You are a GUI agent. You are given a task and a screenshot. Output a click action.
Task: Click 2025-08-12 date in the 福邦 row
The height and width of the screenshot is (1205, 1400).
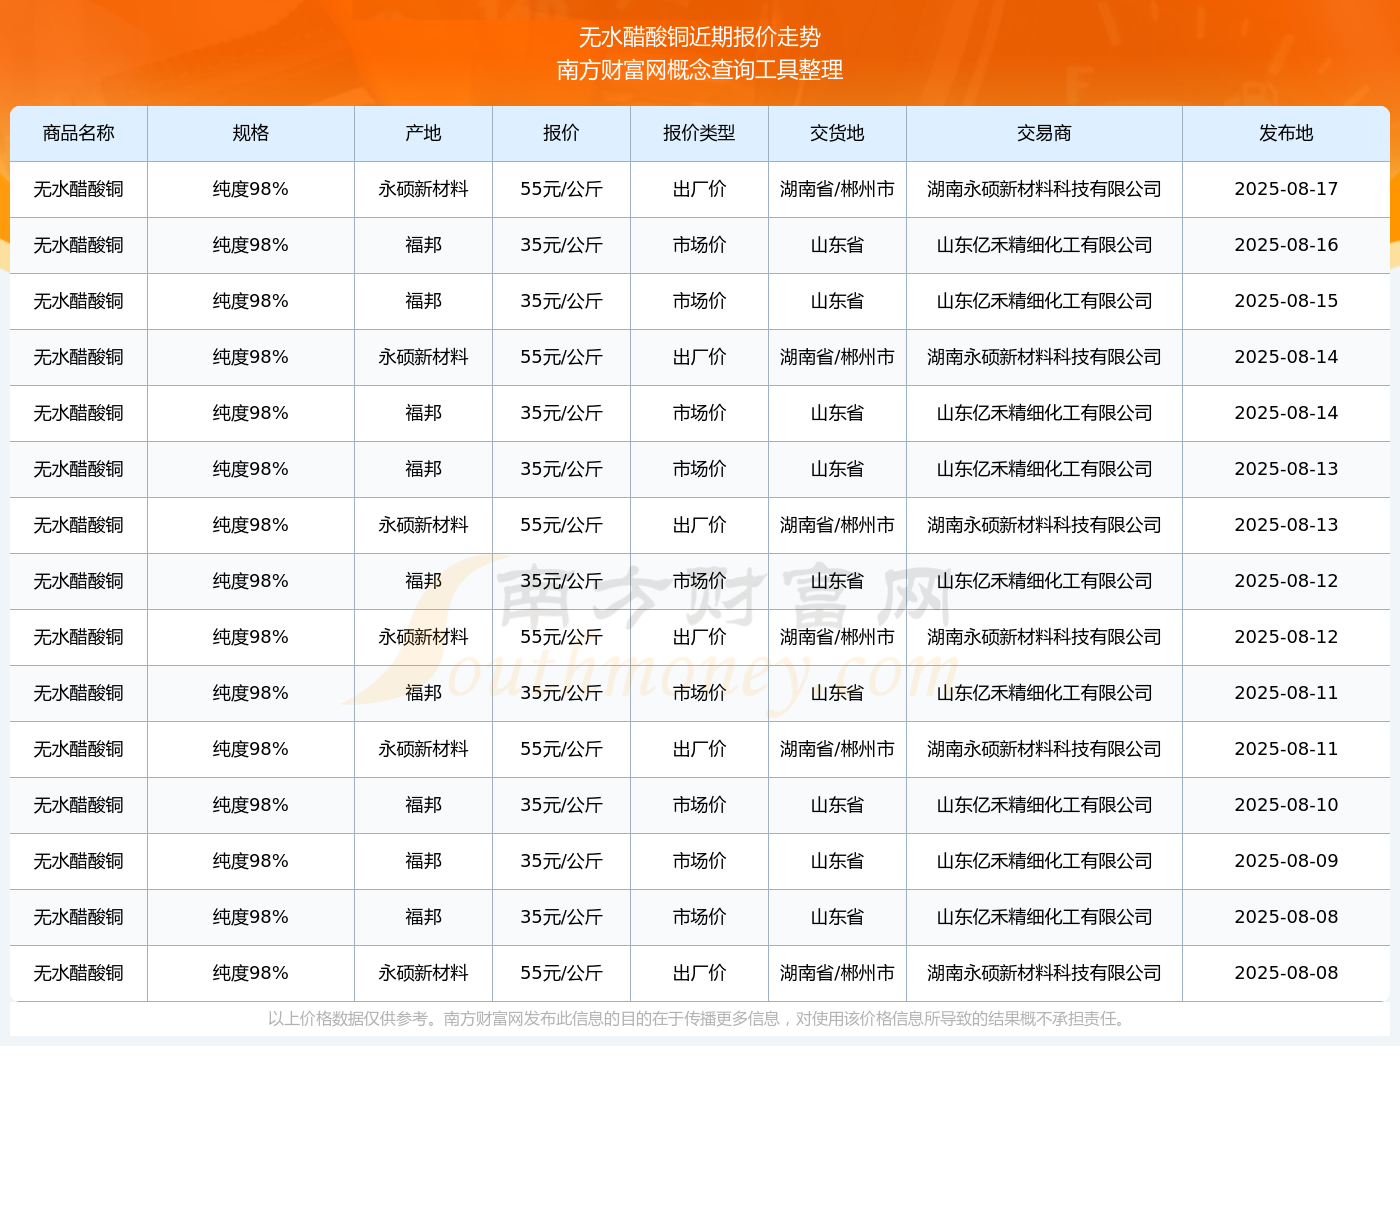click(x=1286, y=581)
